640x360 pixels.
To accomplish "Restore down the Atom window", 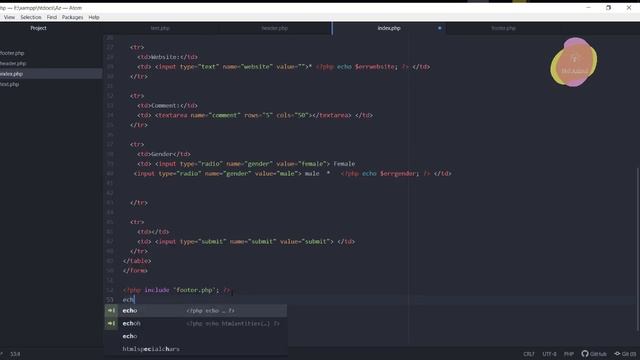I will (608, 7).
